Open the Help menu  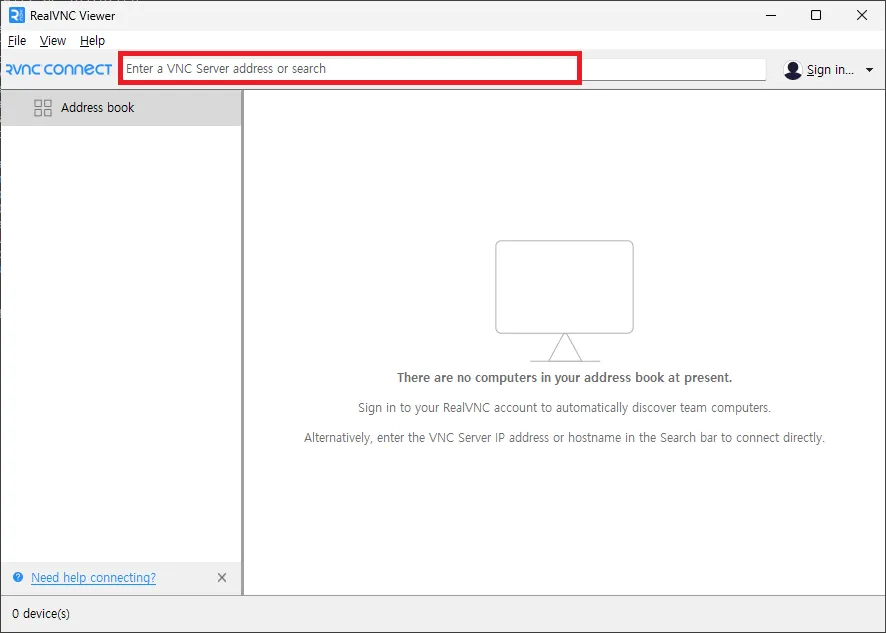92,41
